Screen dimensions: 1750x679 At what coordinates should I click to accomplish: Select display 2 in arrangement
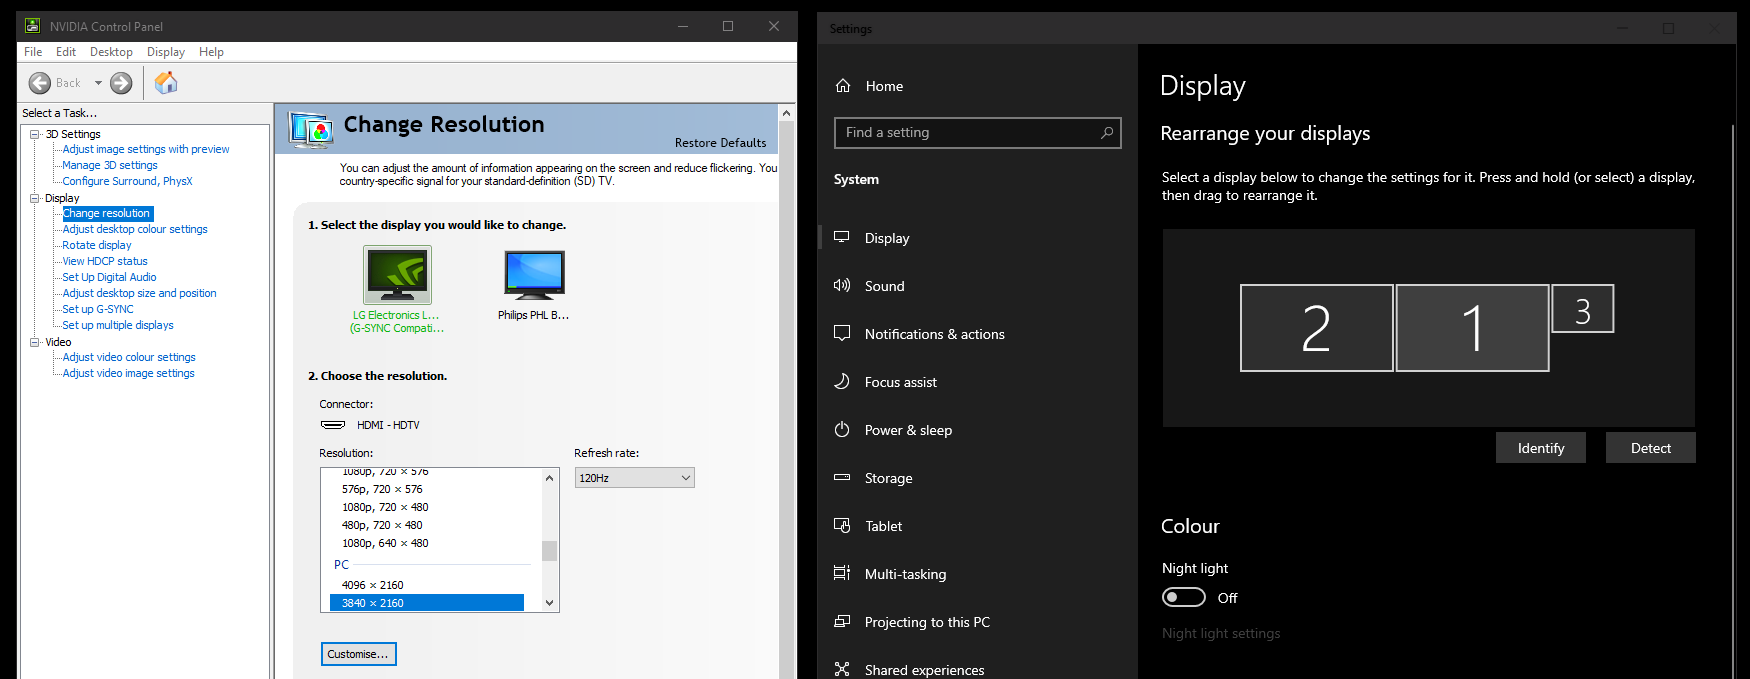pyautogui.click(x=1316, y=328)
